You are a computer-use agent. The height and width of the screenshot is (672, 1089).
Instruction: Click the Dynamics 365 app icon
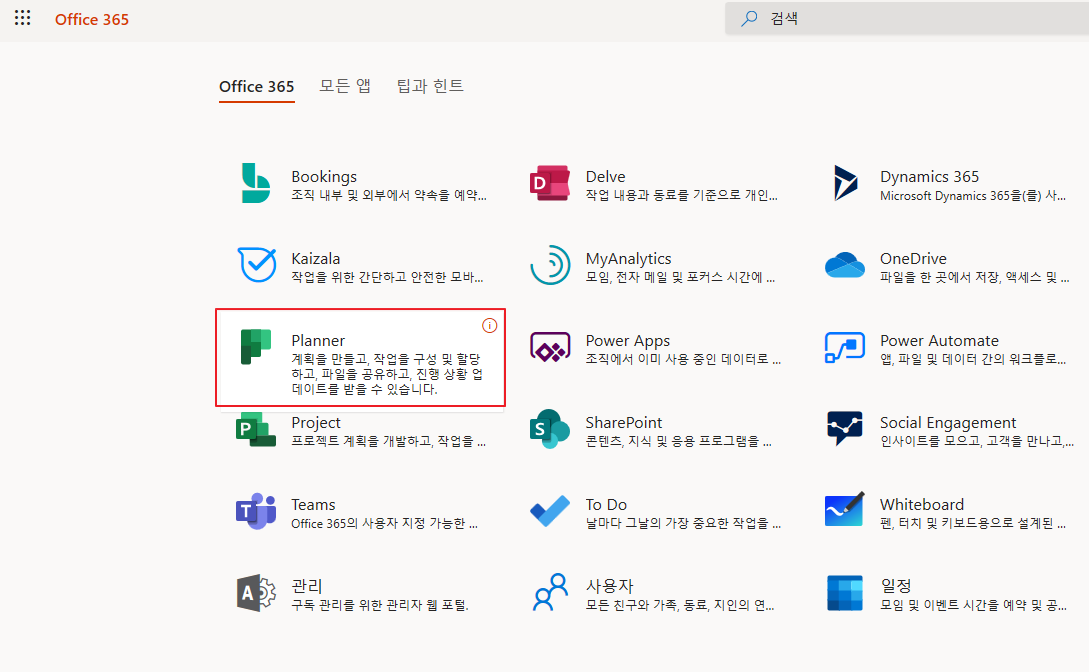point(845,183)
